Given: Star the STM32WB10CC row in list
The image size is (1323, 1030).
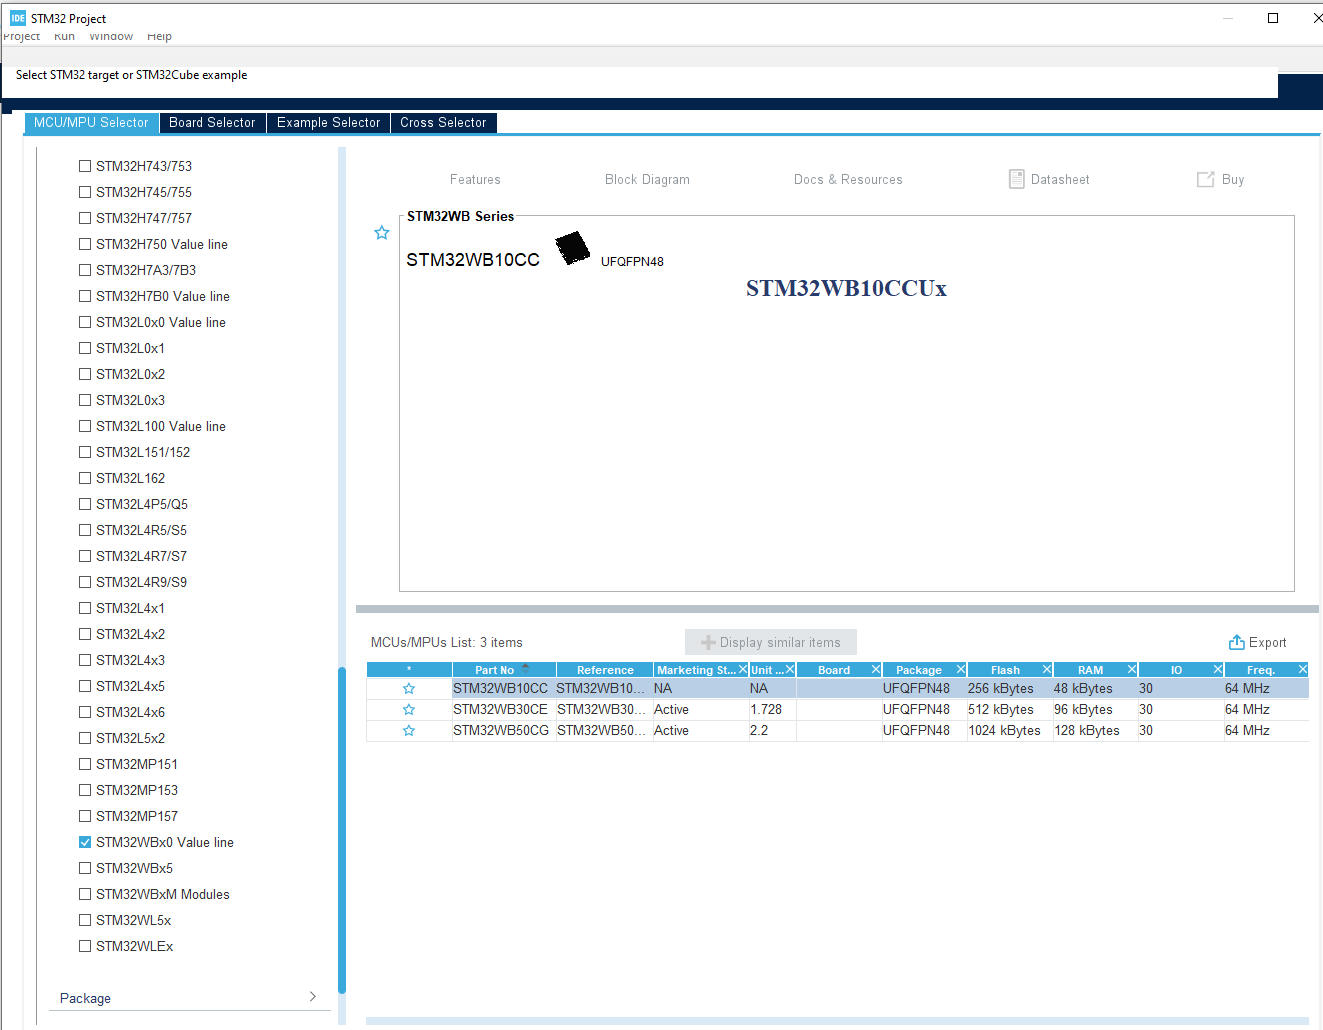Looking at the screenshot, I should [x=409, y=689].
